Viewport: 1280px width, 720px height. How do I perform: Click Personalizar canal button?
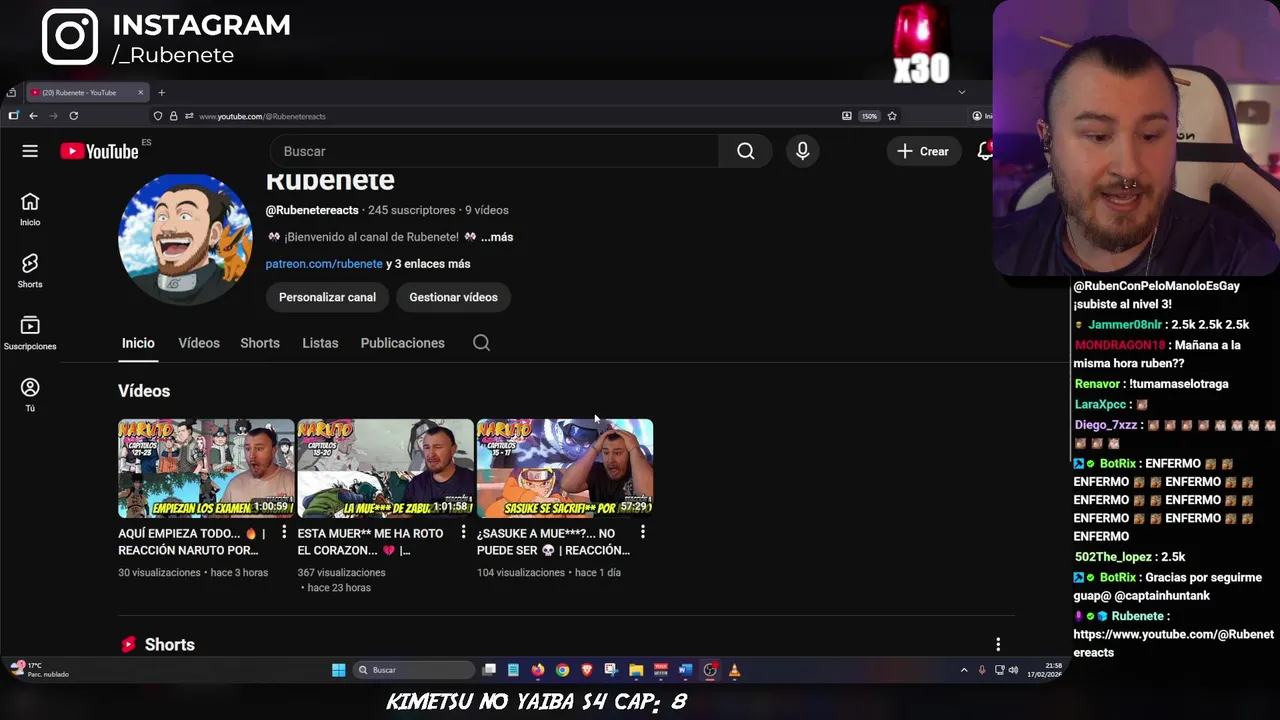click(327, 297)
